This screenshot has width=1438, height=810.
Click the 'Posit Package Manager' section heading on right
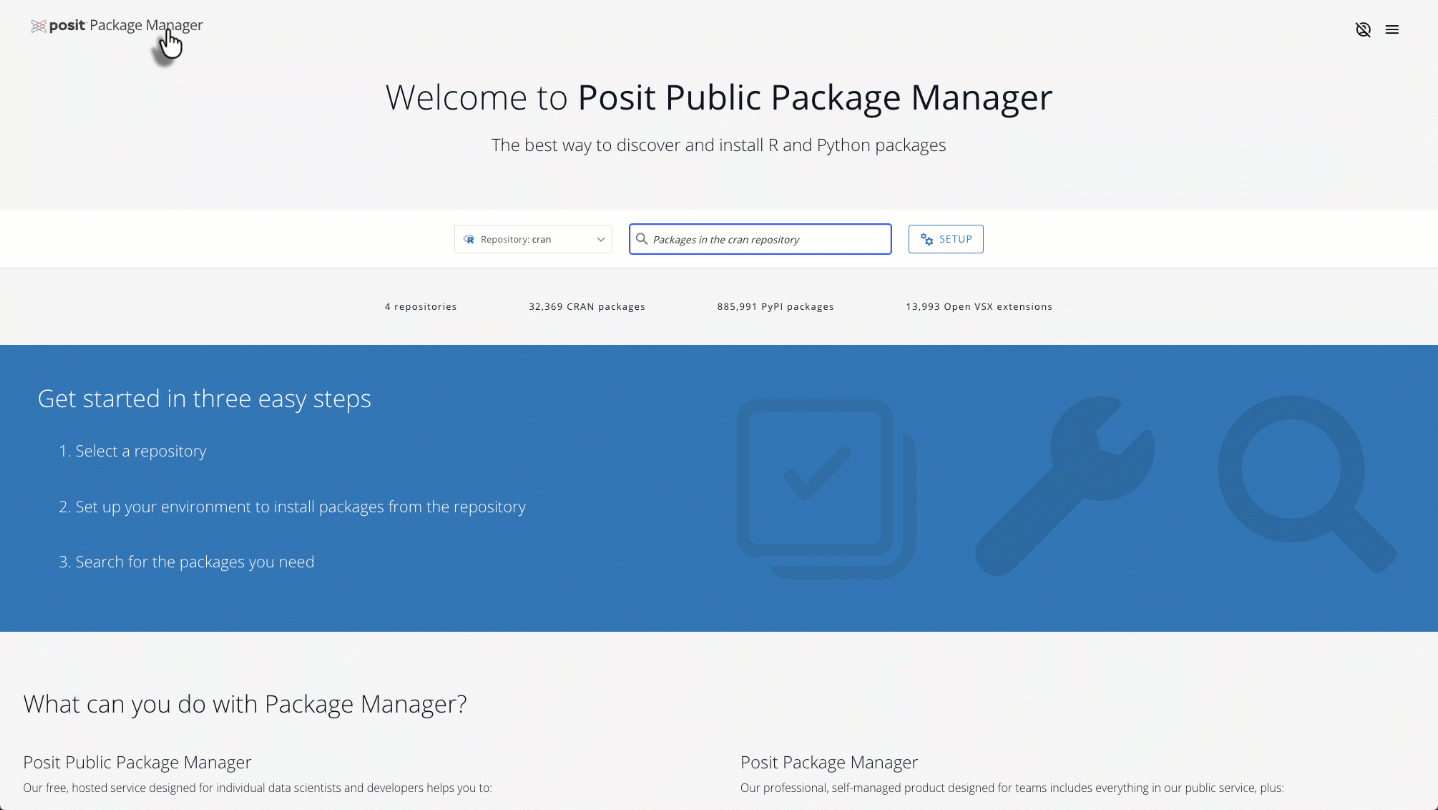click(829, 762)
